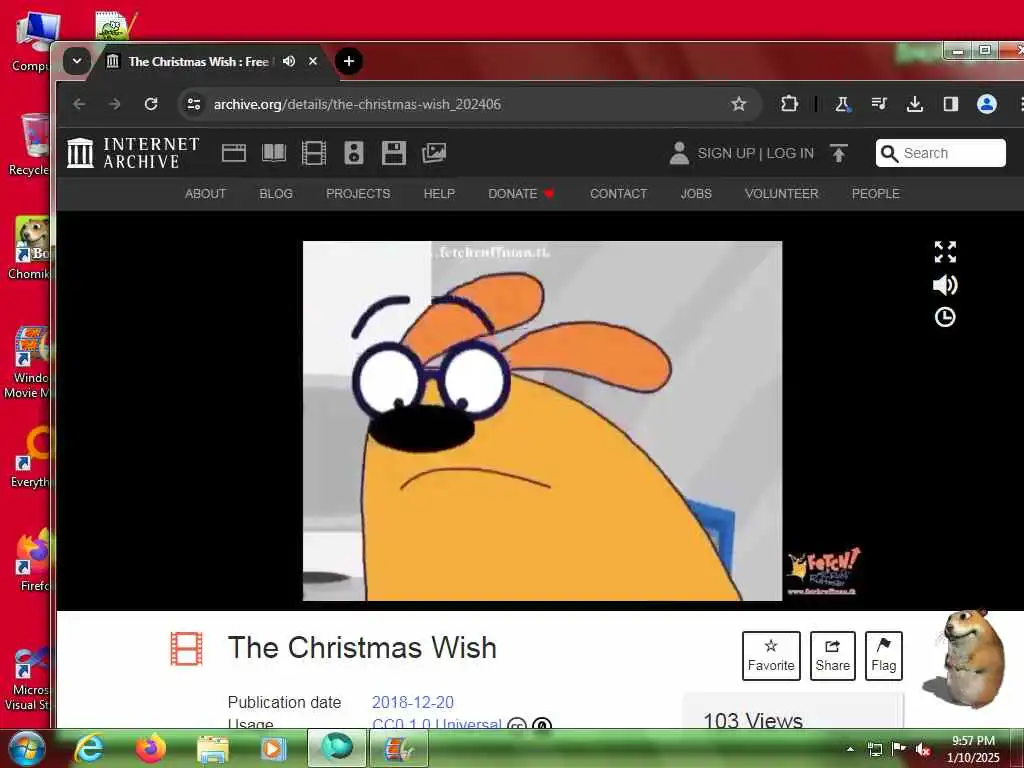Viewport: 1024px width, 768px height.
Task: Open Windows Media Player from taskbar
Action: click(274, 749)
